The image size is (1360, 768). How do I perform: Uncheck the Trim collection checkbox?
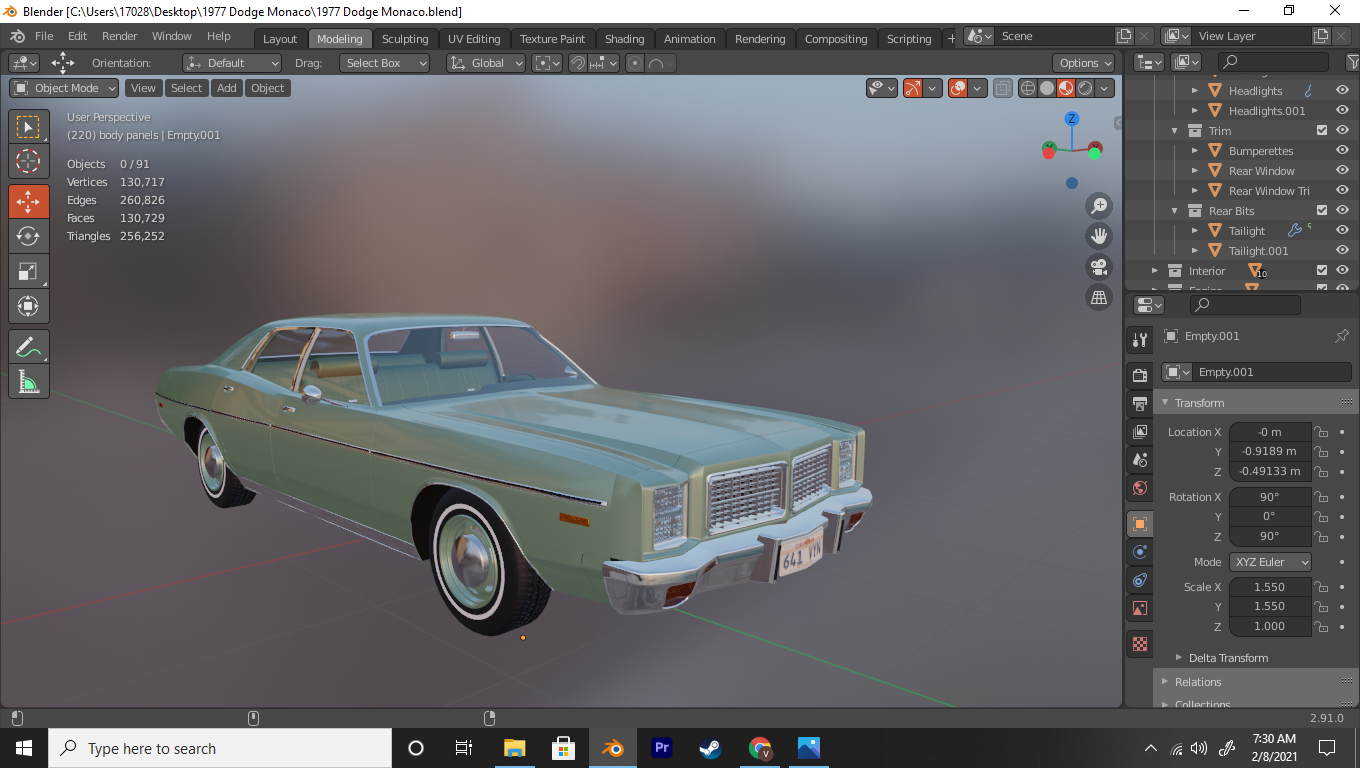[x=1322, y=130]
